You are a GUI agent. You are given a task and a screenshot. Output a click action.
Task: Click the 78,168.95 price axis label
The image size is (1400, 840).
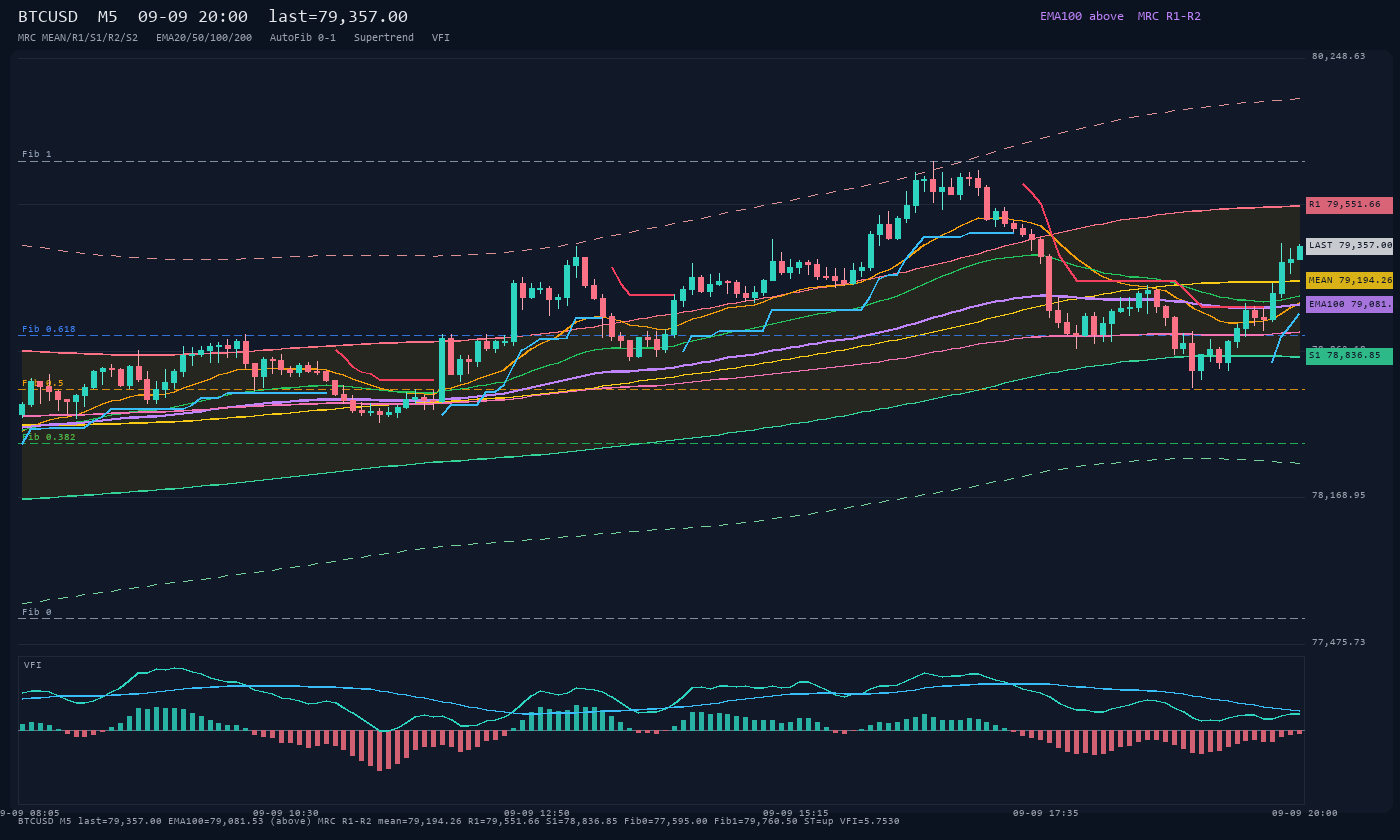[x=1338, y=495]
